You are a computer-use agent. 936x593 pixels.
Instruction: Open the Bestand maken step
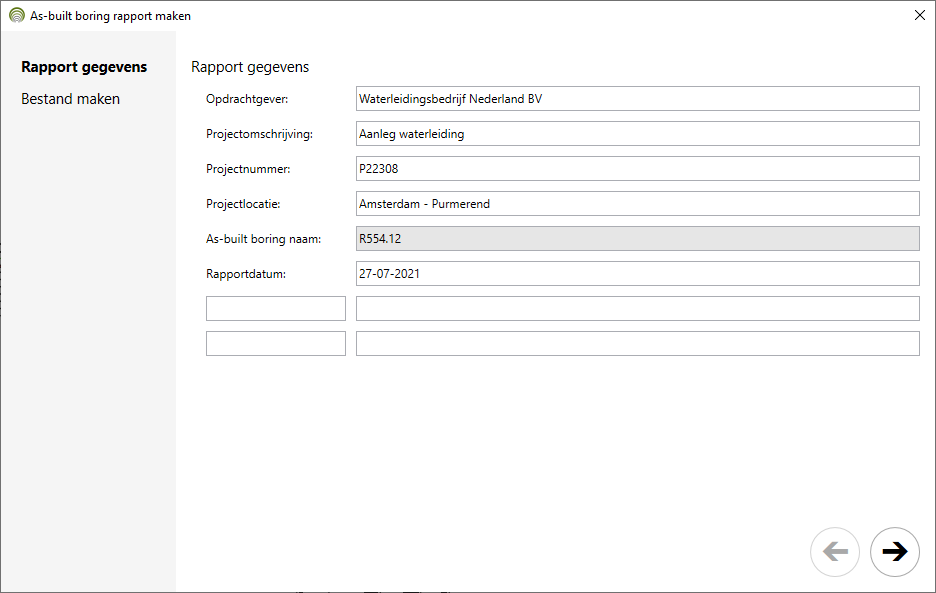[x=70, y=99]
